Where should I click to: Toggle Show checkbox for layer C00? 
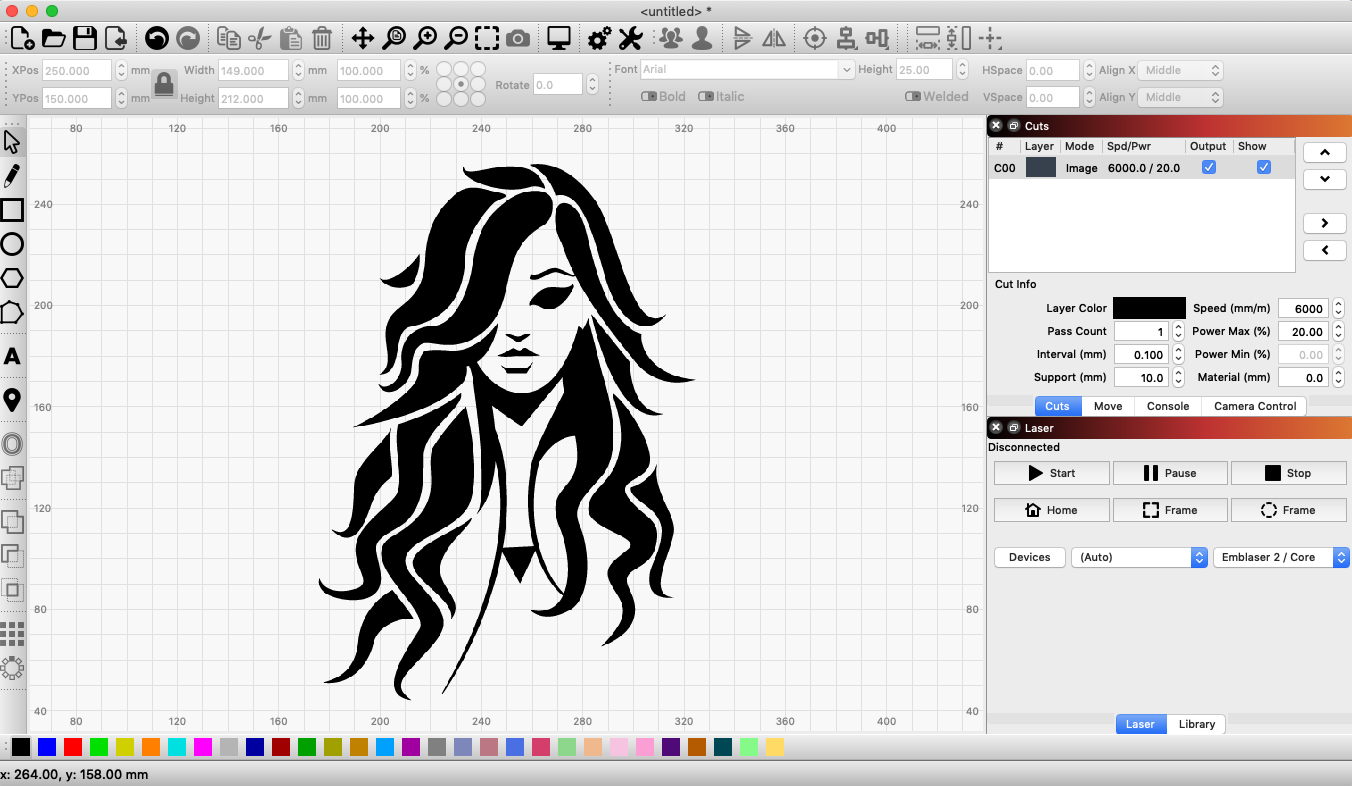(x=1263, y=168)
